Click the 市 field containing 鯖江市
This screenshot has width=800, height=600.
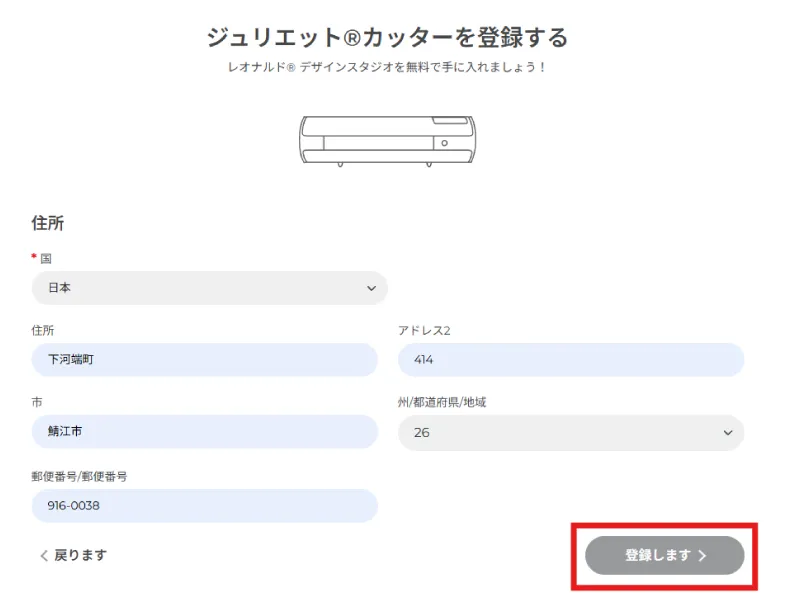(204, 432)
